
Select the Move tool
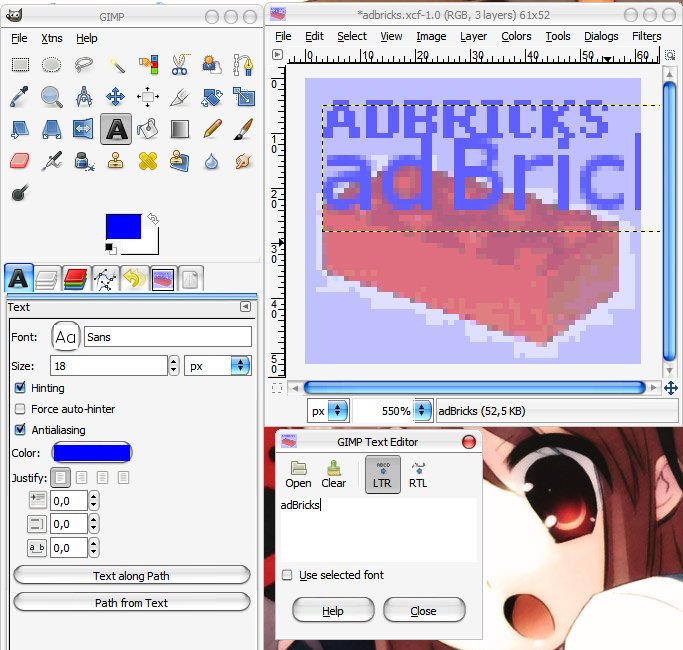pos(116,97)
